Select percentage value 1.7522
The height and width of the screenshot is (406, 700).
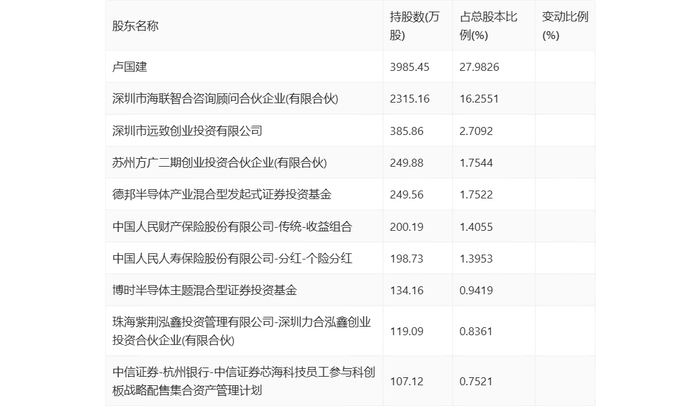point(476,195)
